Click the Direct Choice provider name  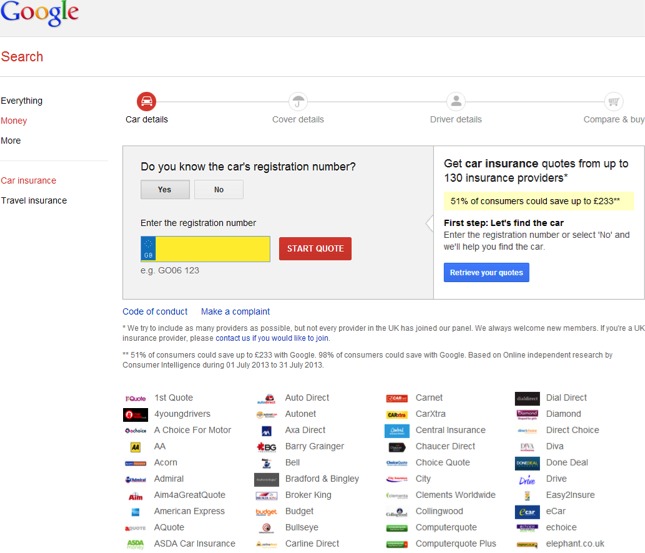click(573, 430)
